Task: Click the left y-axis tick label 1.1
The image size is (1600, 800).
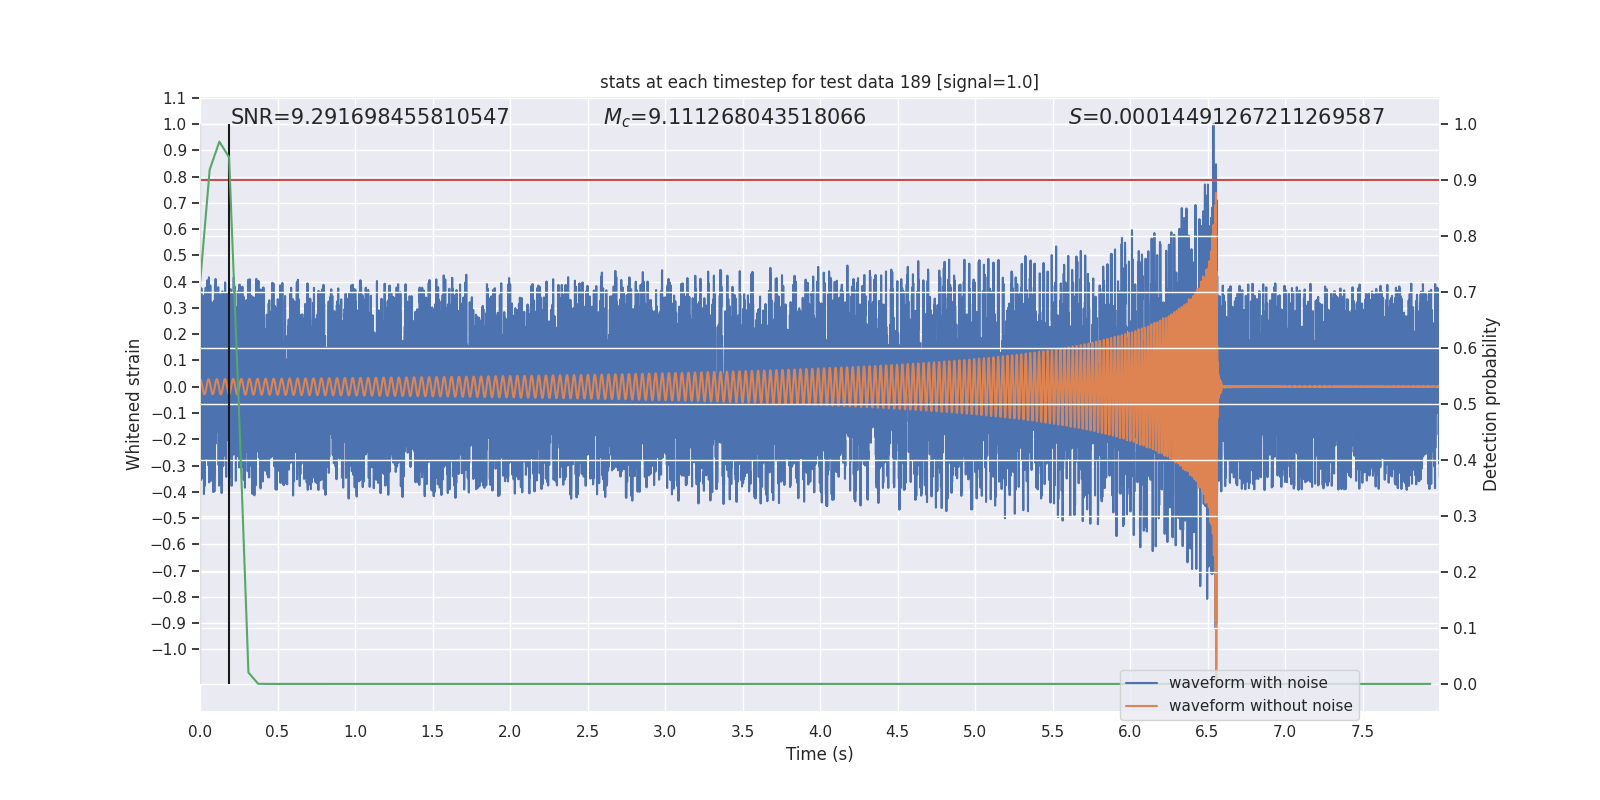Action: pos(175,98)
